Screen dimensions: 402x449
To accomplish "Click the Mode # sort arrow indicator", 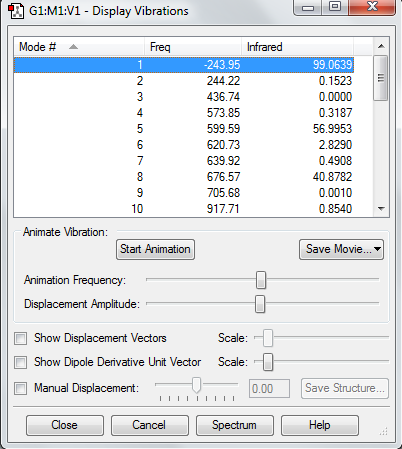I will (x=73, y=47).
